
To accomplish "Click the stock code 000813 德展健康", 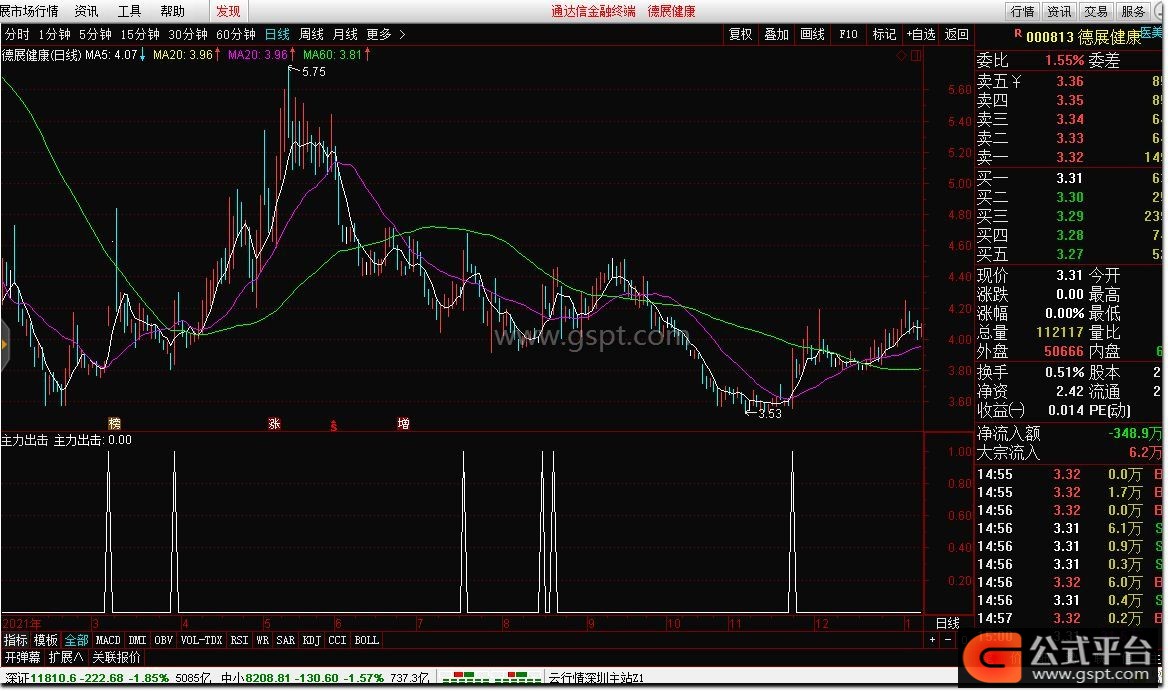I will click(x=1083, y=37).
